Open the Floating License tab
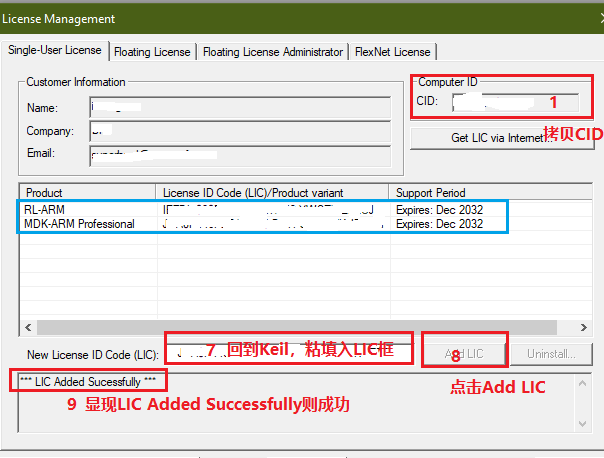 pos(152,52)
